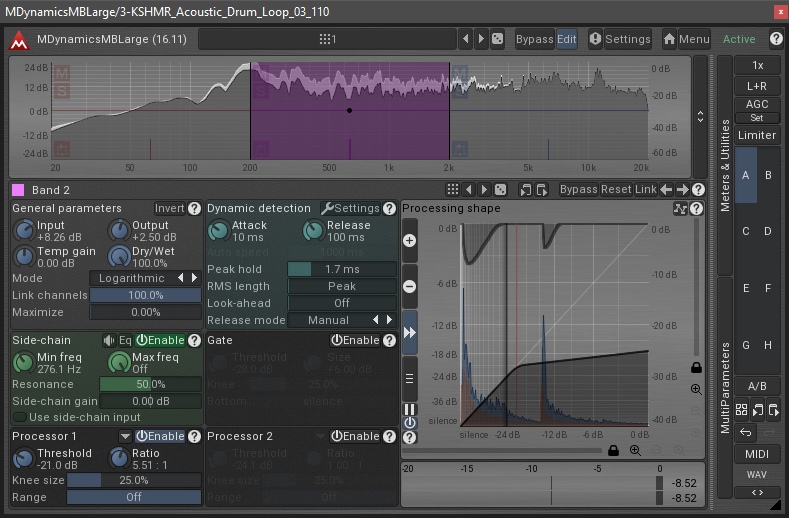
Task: Toggle the Processing shape power button
Action: pyautogui.click(x=410, y=423)
